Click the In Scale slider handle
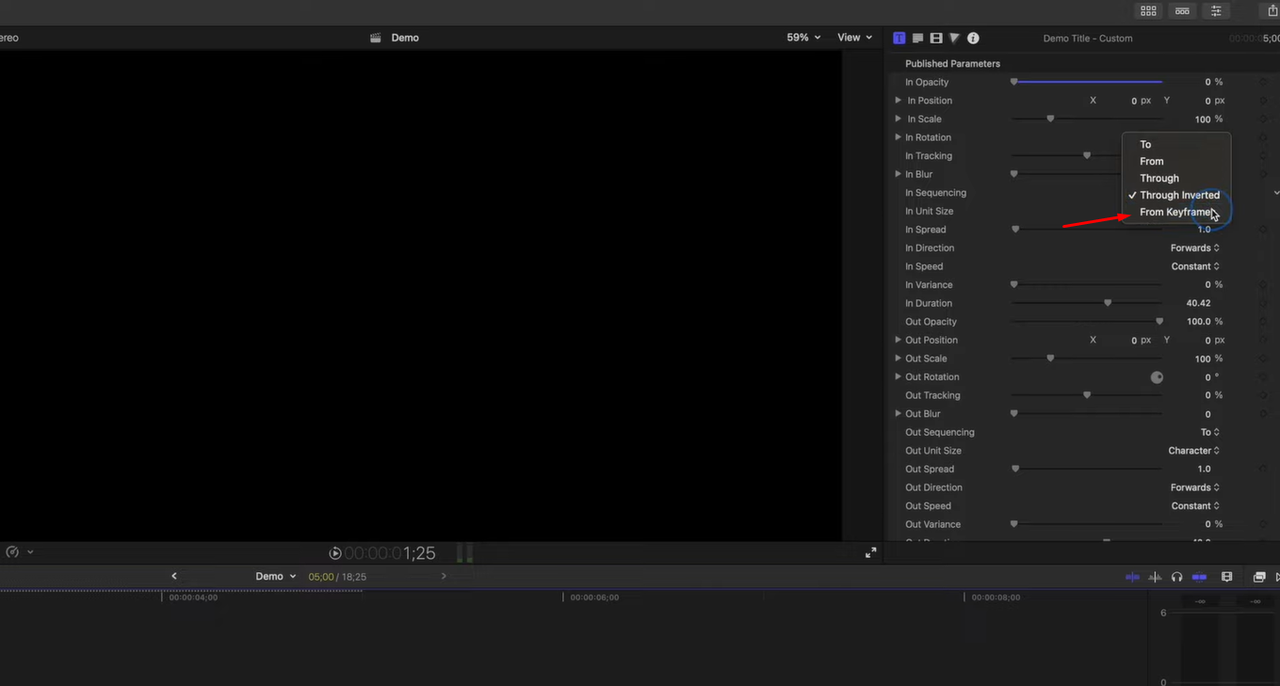Screen dimensions: 1280x686 [x=1050, y=119]
